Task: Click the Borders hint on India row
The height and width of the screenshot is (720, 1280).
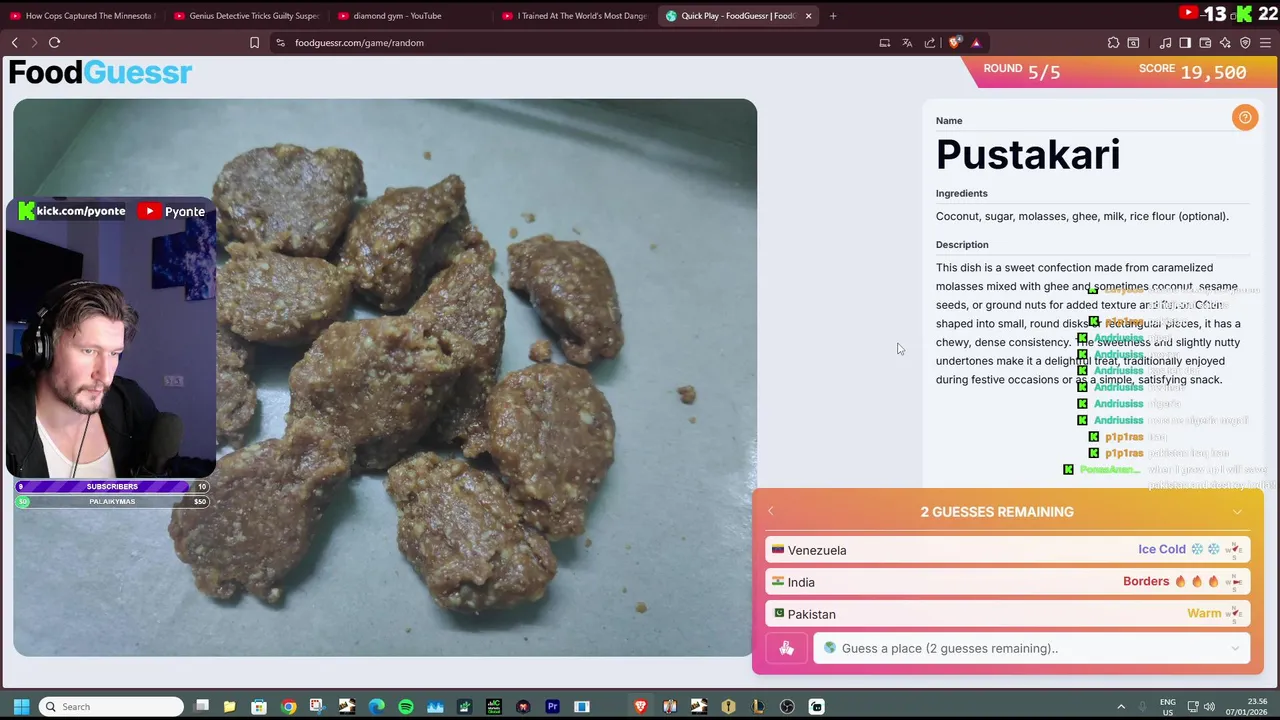Action: tap(1146, 582)
